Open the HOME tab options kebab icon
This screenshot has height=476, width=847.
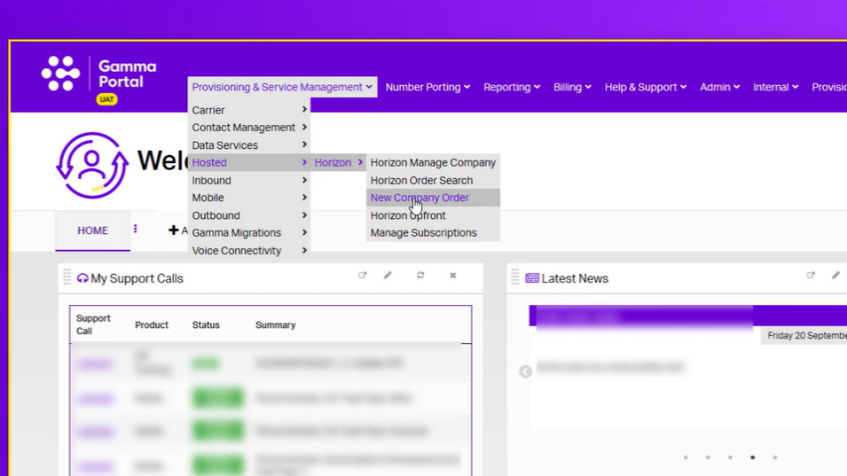(x=136, y=229)
